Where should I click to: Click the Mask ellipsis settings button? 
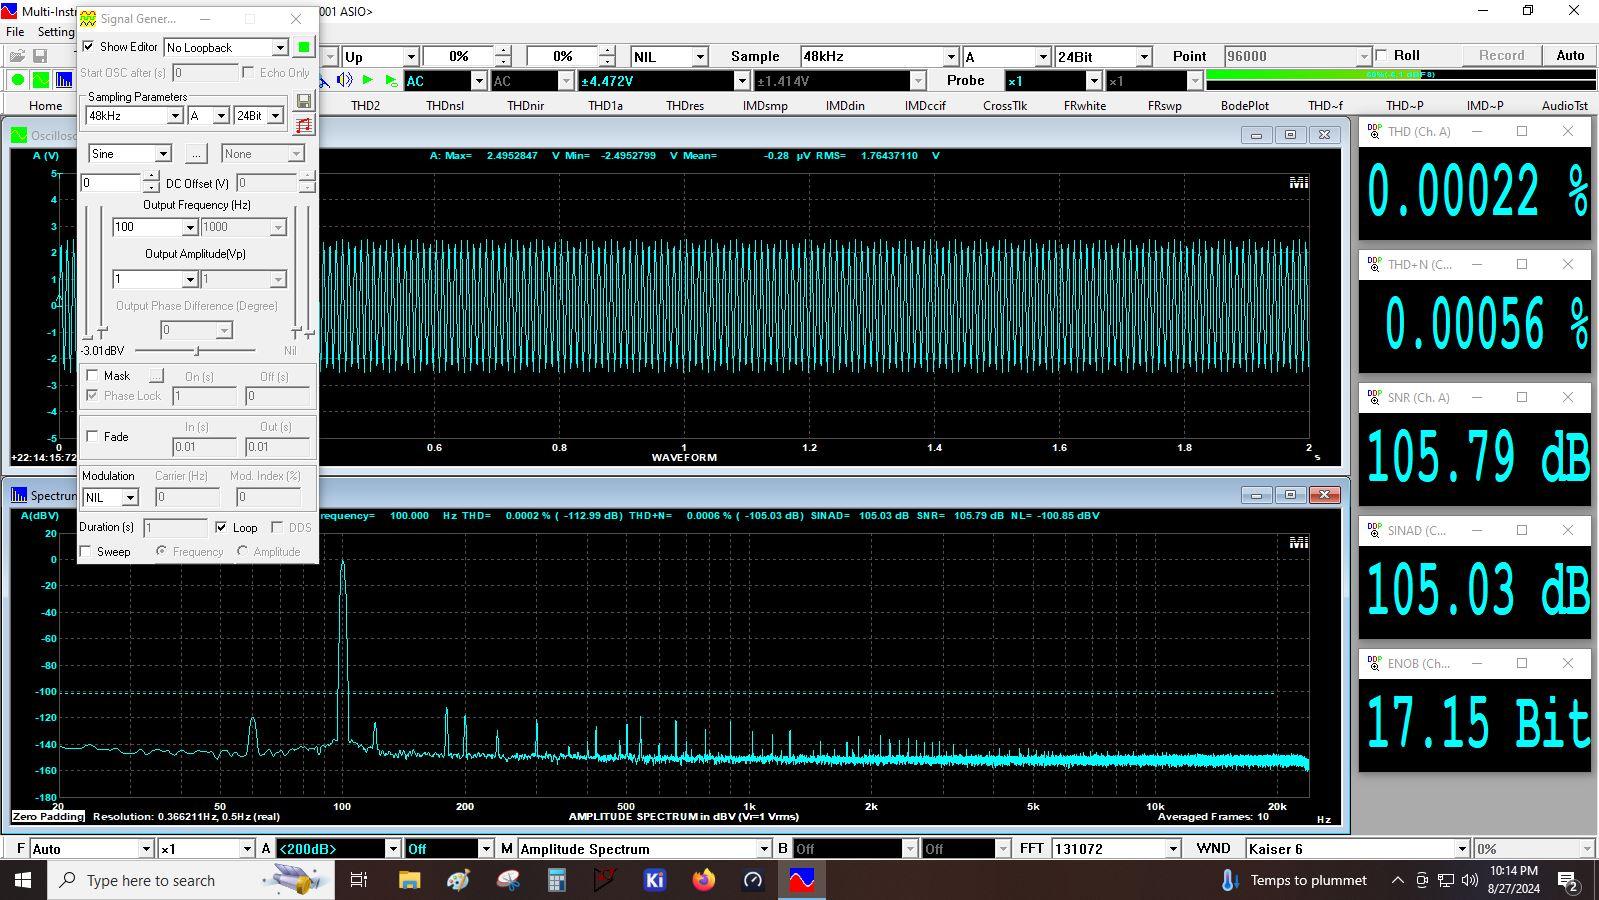coord(156,375)
